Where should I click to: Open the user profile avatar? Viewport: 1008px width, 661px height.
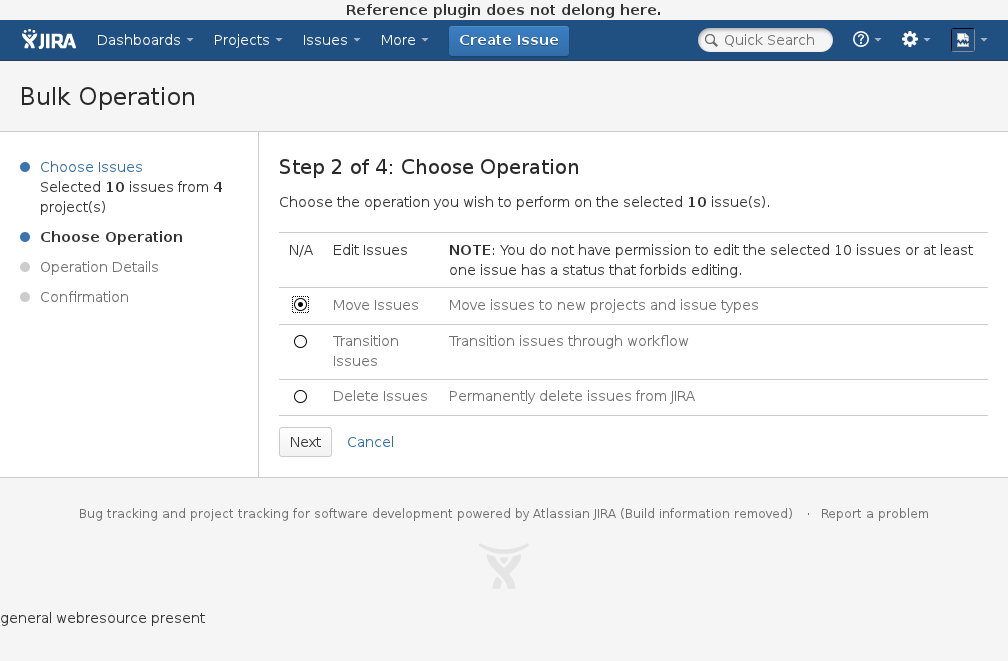pos(963,40)
